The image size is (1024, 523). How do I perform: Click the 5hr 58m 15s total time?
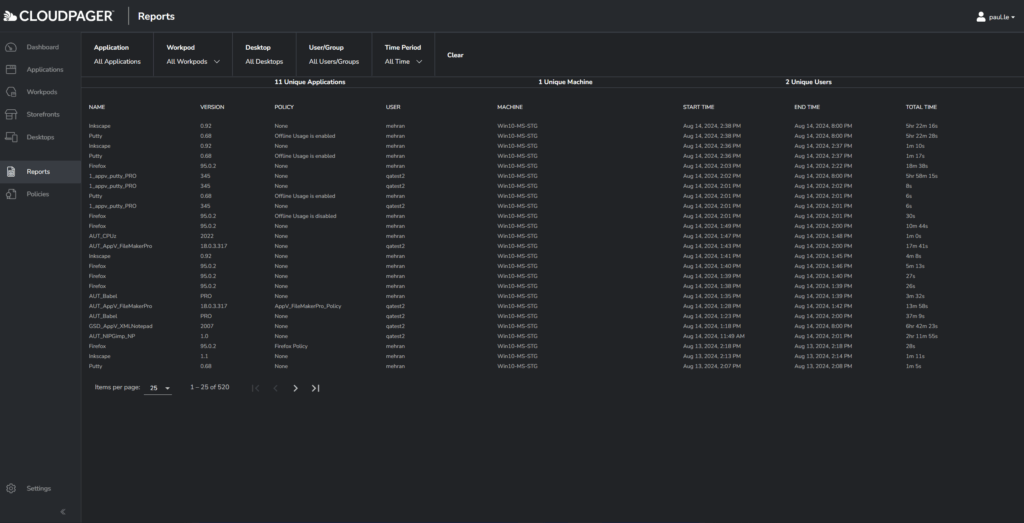click(x=921, y=176)
